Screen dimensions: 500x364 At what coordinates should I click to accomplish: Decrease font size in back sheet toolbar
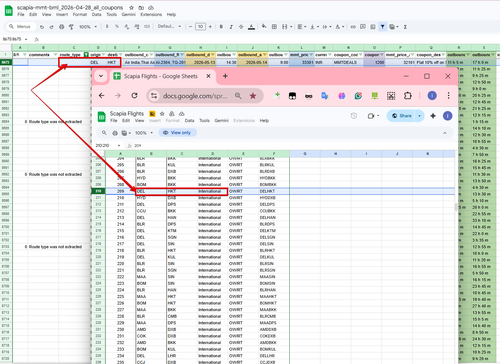coord(190,27)
